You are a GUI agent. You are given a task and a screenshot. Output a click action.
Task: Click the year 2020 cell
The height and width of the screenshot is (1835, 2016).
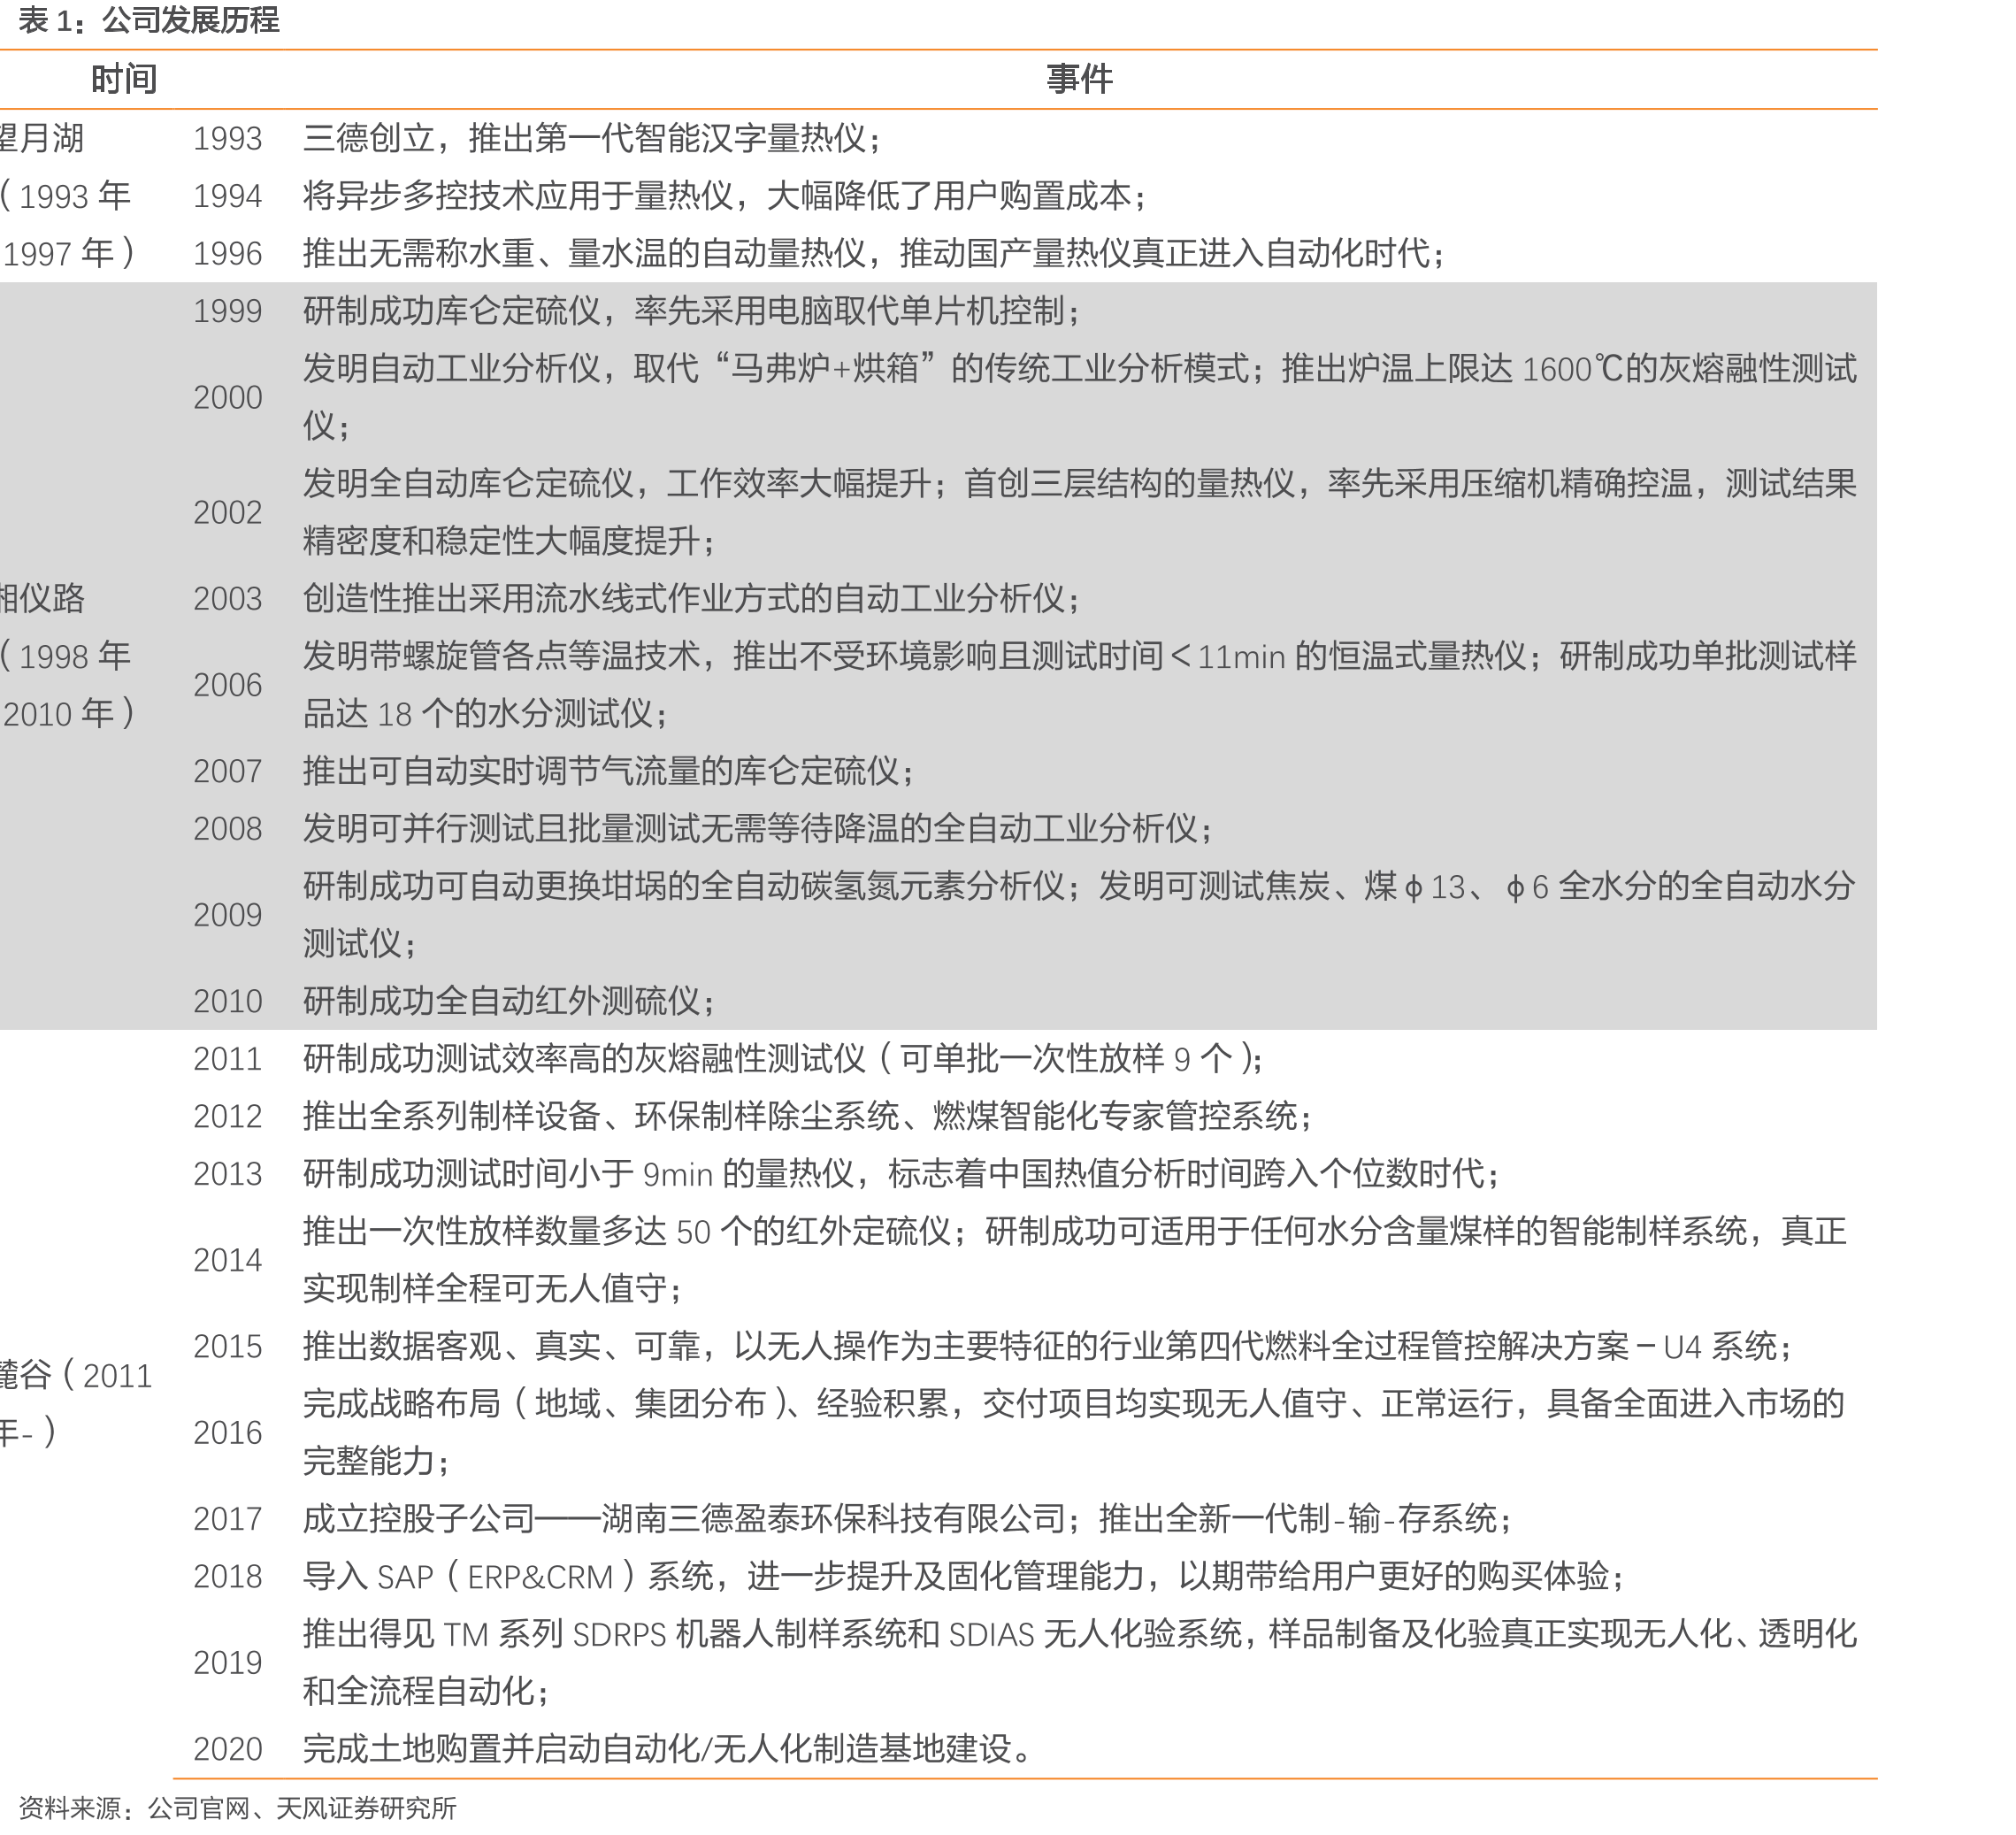(228, 1750)
